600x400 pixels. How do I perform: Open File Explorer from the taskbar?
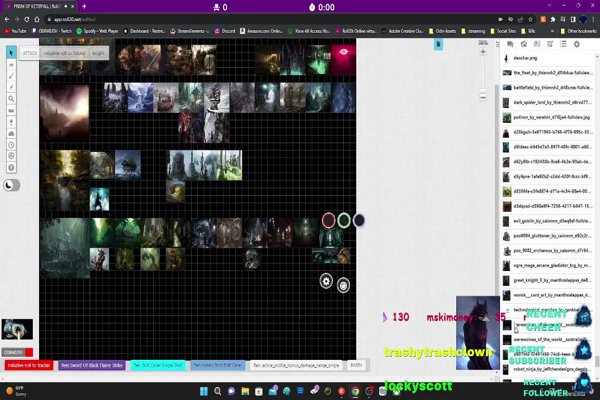245,391
